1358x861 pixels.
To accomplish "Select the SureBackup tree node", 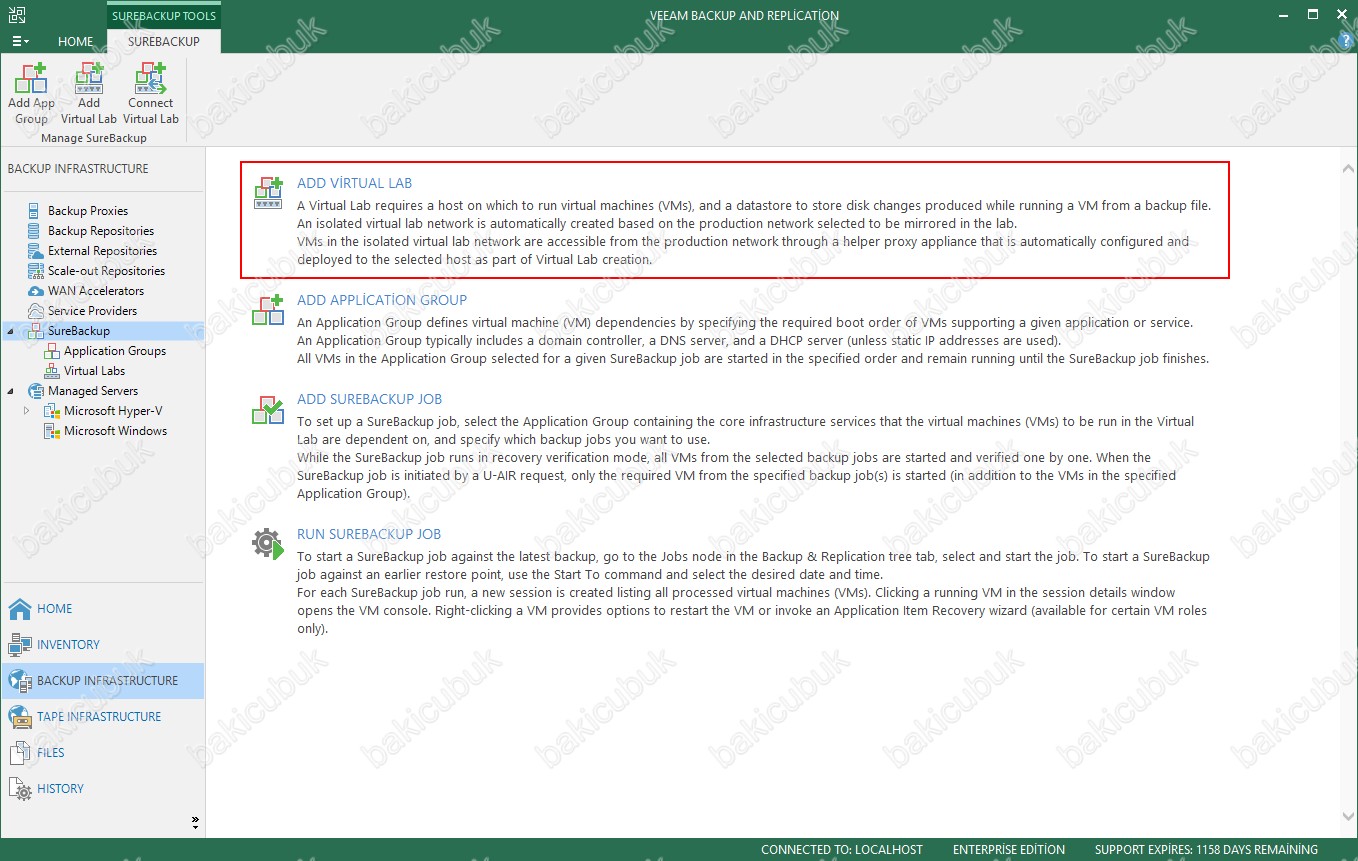I will (79, 331).
